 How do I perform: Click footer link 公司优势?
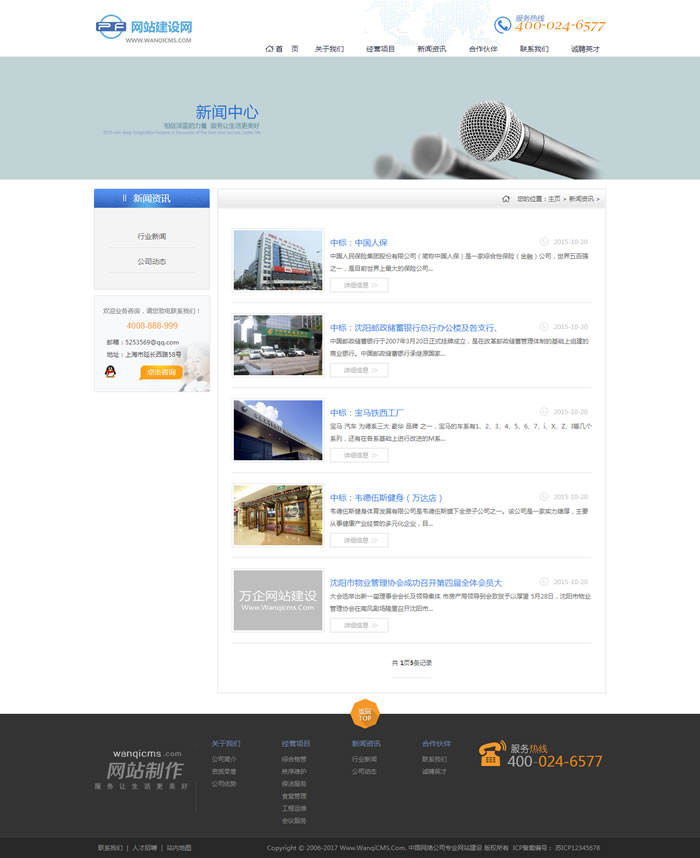point(224,784)
